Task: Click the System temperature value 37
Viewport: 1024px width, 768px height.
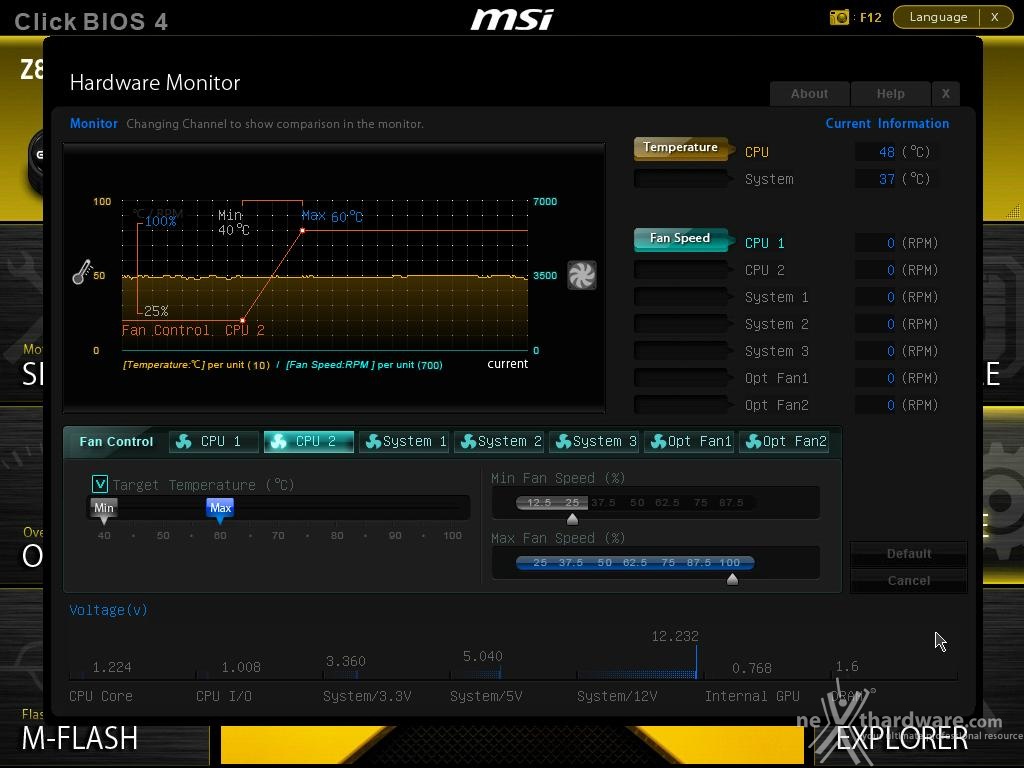Action: click(x=886, y=179)
